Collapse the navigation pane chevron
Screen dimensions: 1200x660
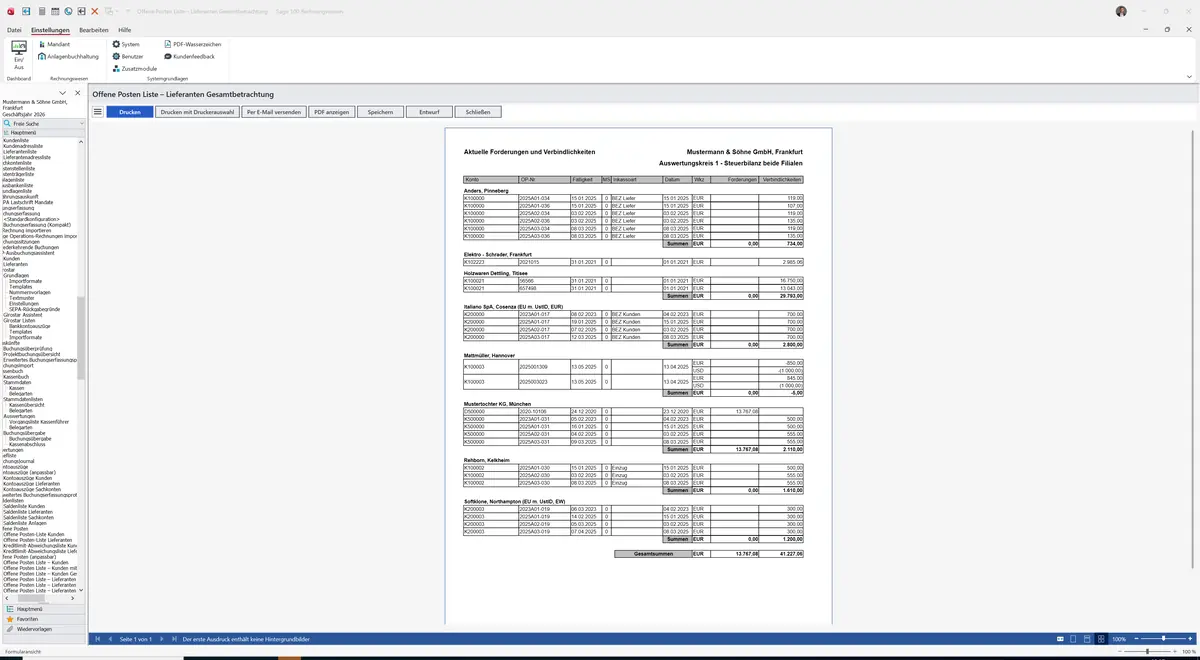click(x=64, y=93)
